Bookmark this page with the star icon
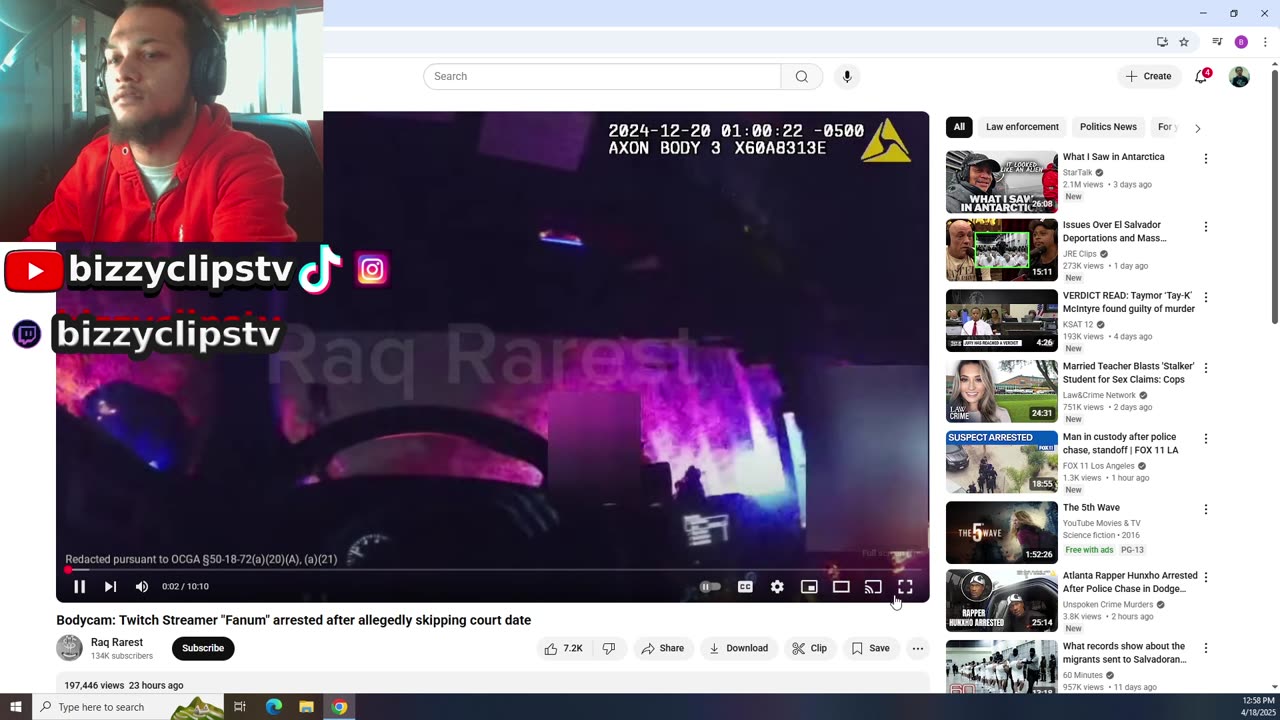This screenshot has width=1280, height=720. pyautogui.click(x=1184, y=42)
